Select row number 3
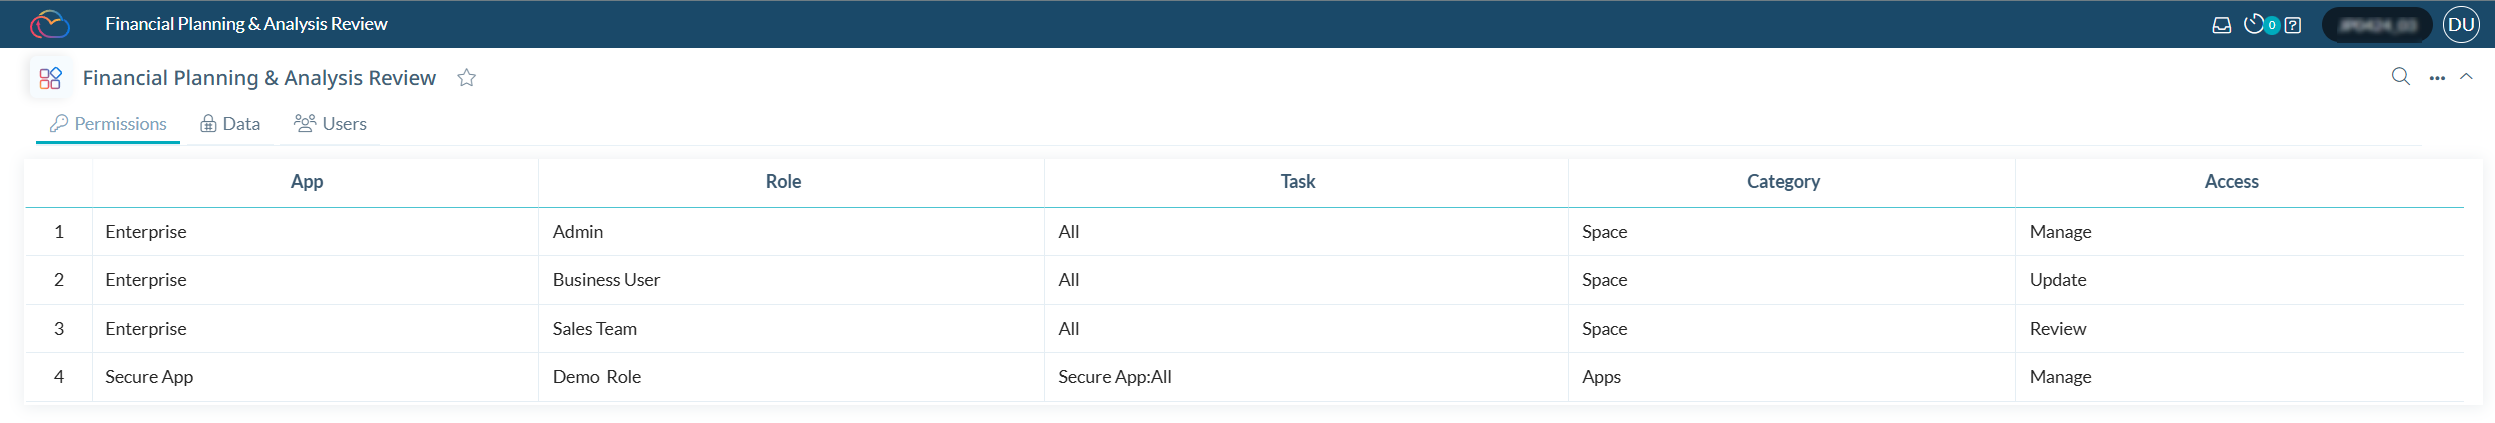 pos(59,329)
